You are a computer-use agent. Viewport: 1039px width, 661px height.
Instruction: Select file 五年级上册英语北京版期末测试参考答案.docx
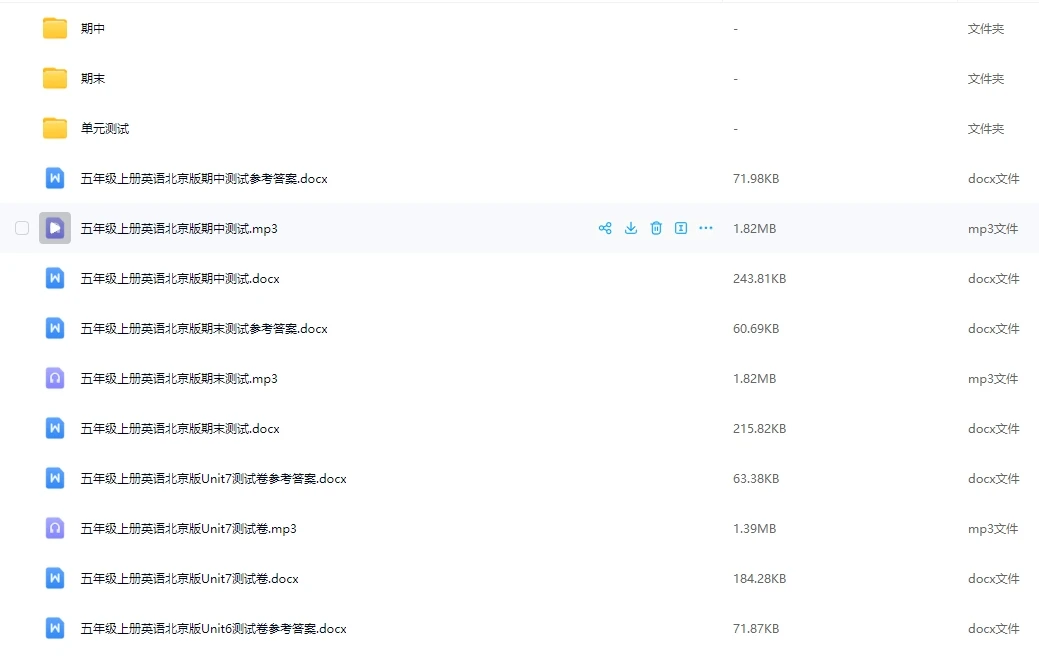coord(204,329)
